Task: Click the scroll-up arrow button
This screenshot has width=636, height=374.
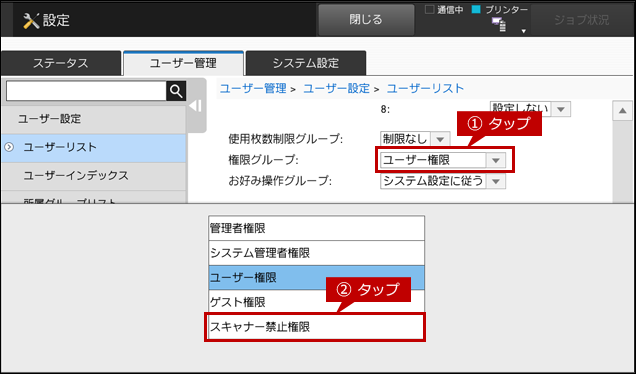Action: coord(623,111)
